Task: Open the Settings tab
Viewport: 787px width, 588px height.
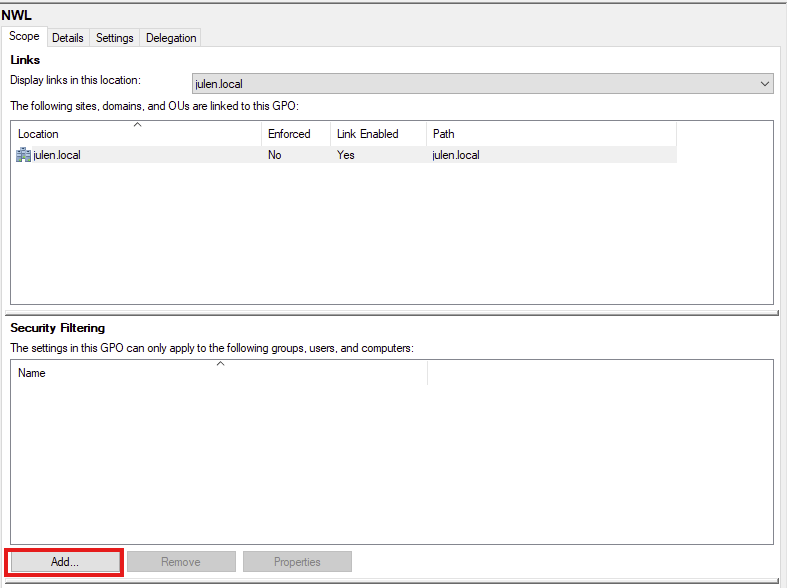Action: tap(114, 37)
